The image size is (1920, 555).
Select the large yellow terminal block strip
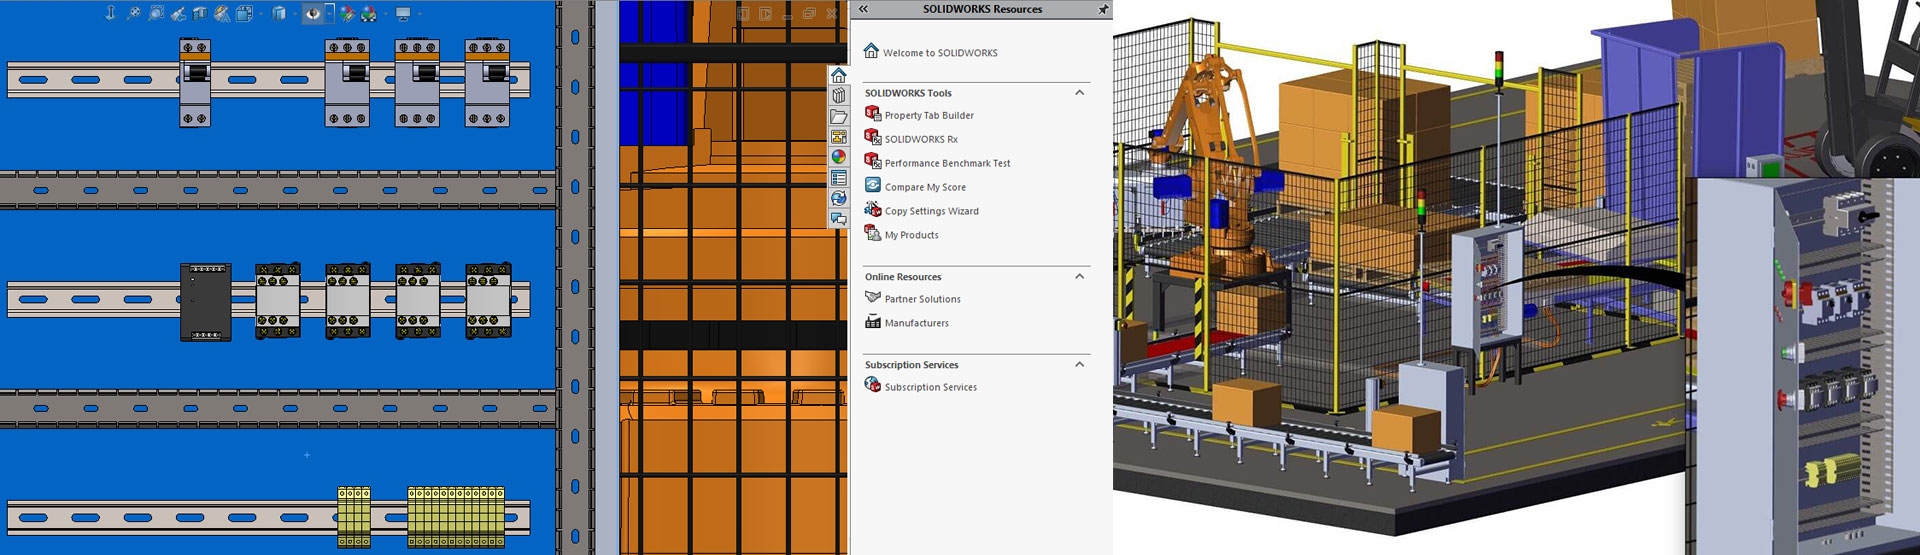pos(456,517)
